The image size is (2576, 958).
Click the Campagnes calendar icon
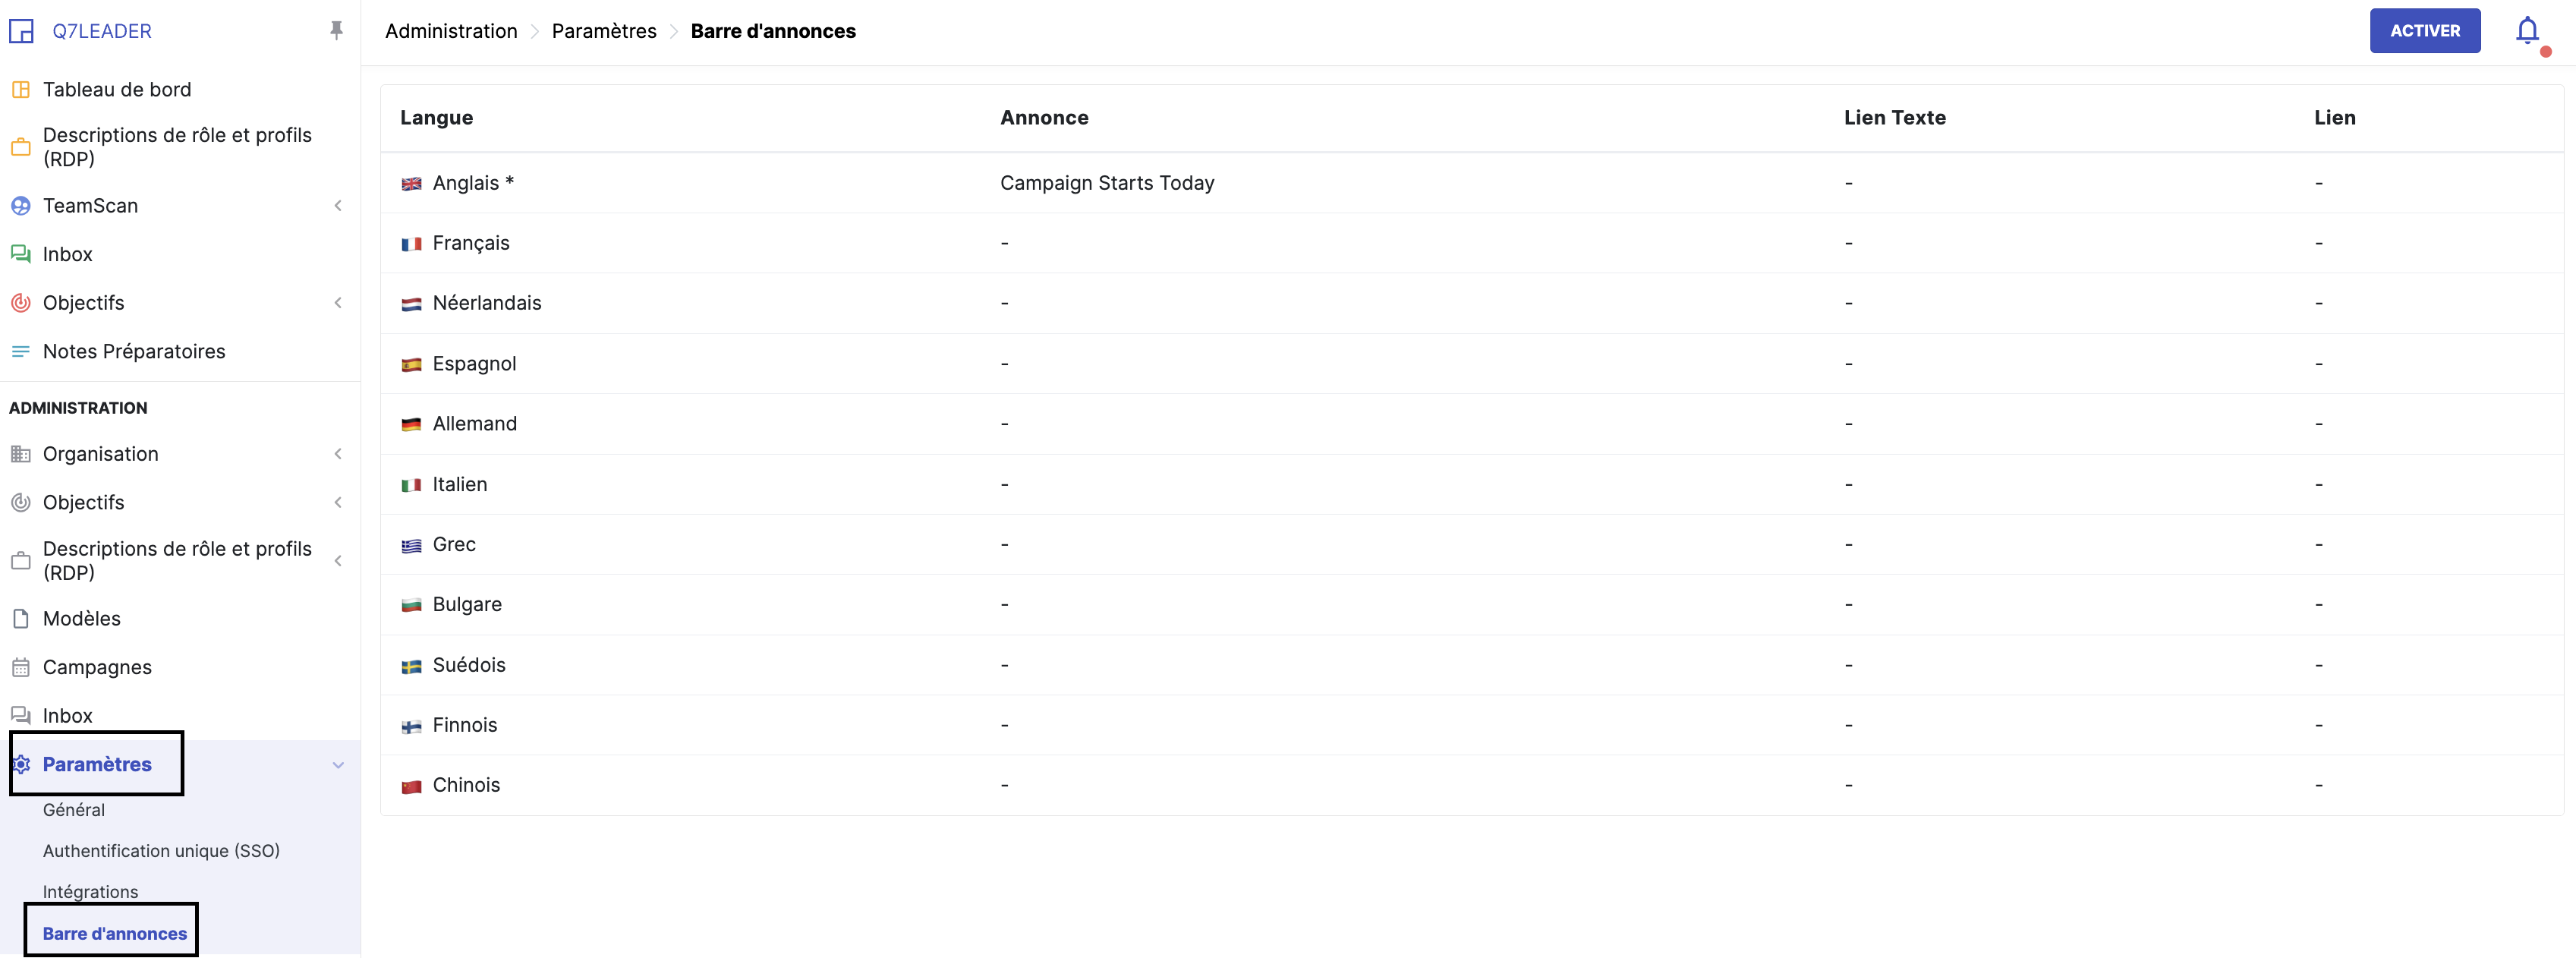[x=20, y=668]
